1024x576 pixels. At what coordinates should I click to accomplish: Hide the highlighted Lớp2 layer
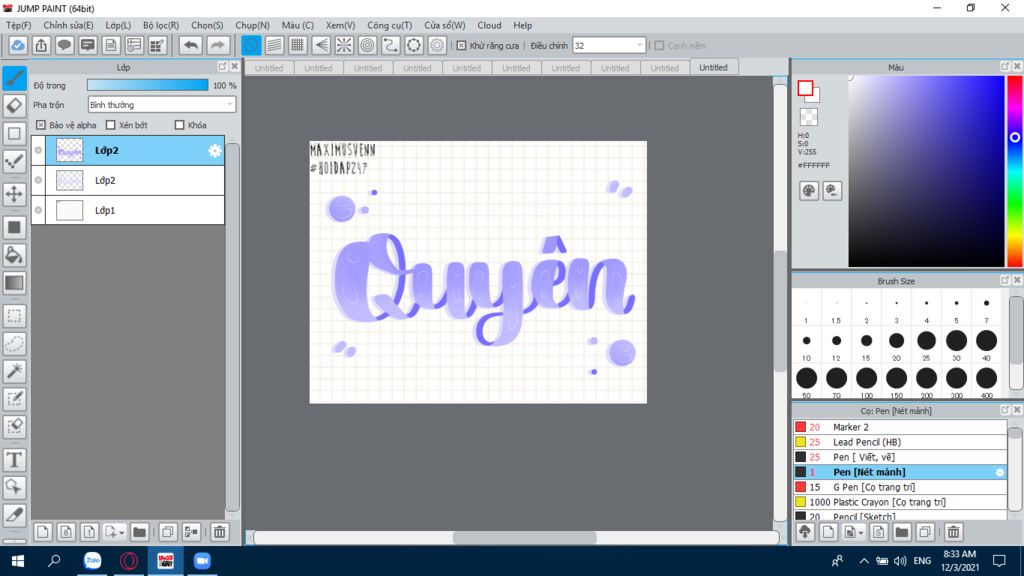(x=39, y=150)
